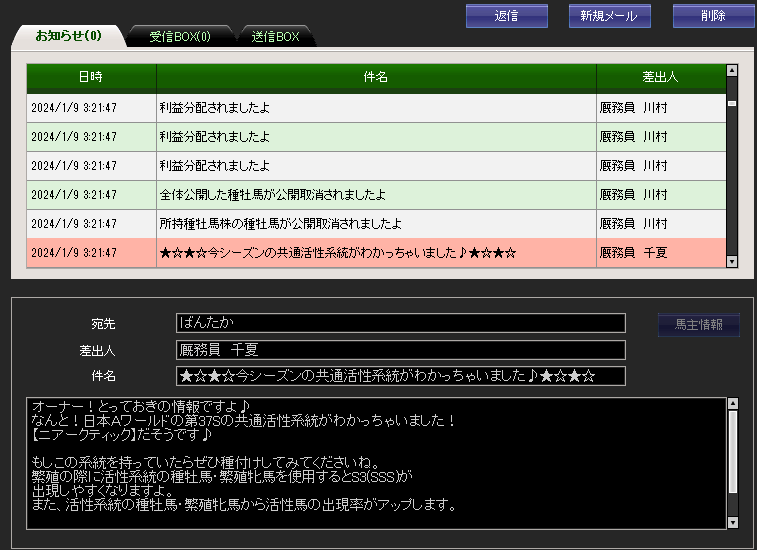This screenshot has width=757, height=550.
Task: Click the 削除 delete button
Action: pos(713,16)
